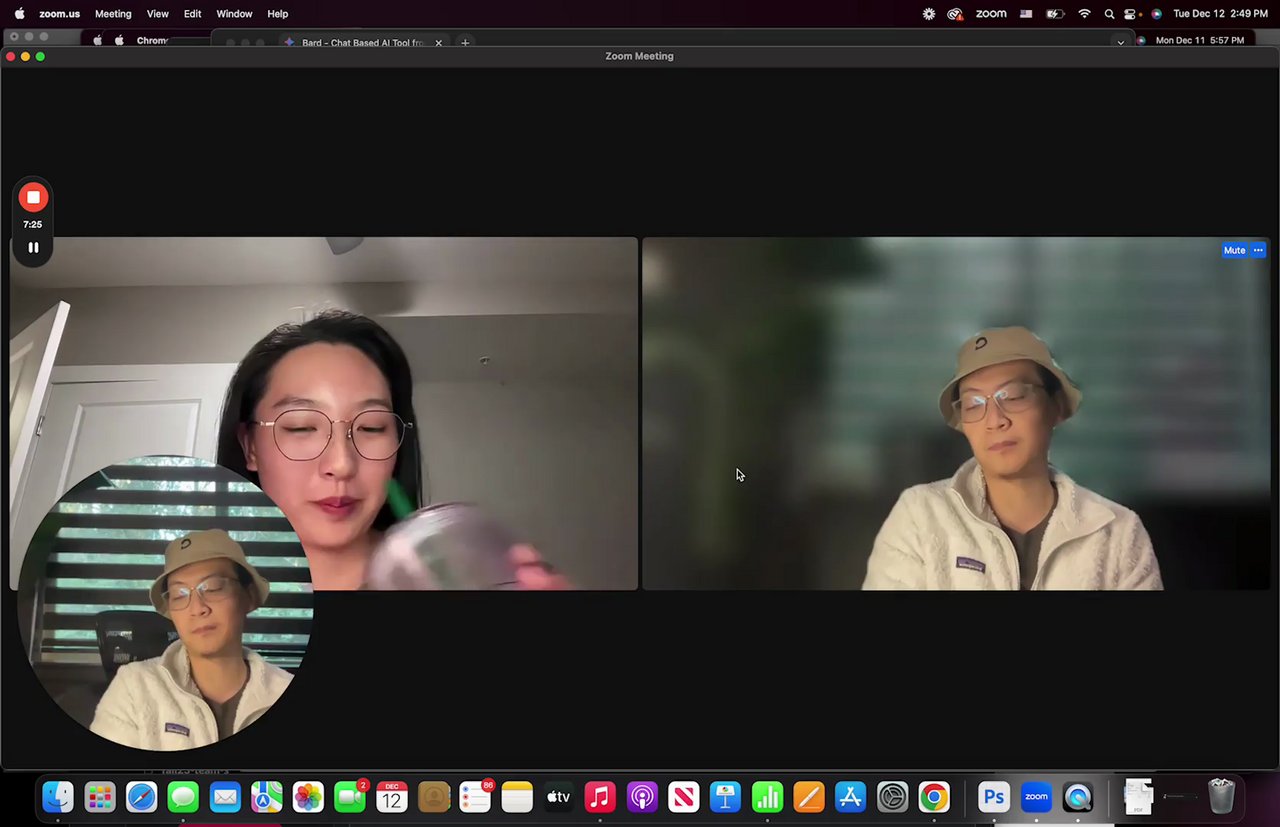Stop the screen recording with the red button
Viewport: 1280px width, 827px height.
click(33, 197)
